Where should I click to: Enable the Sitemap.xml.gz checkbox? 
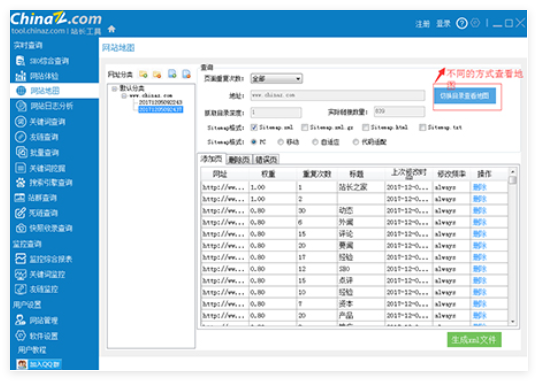tap(304, 128)
